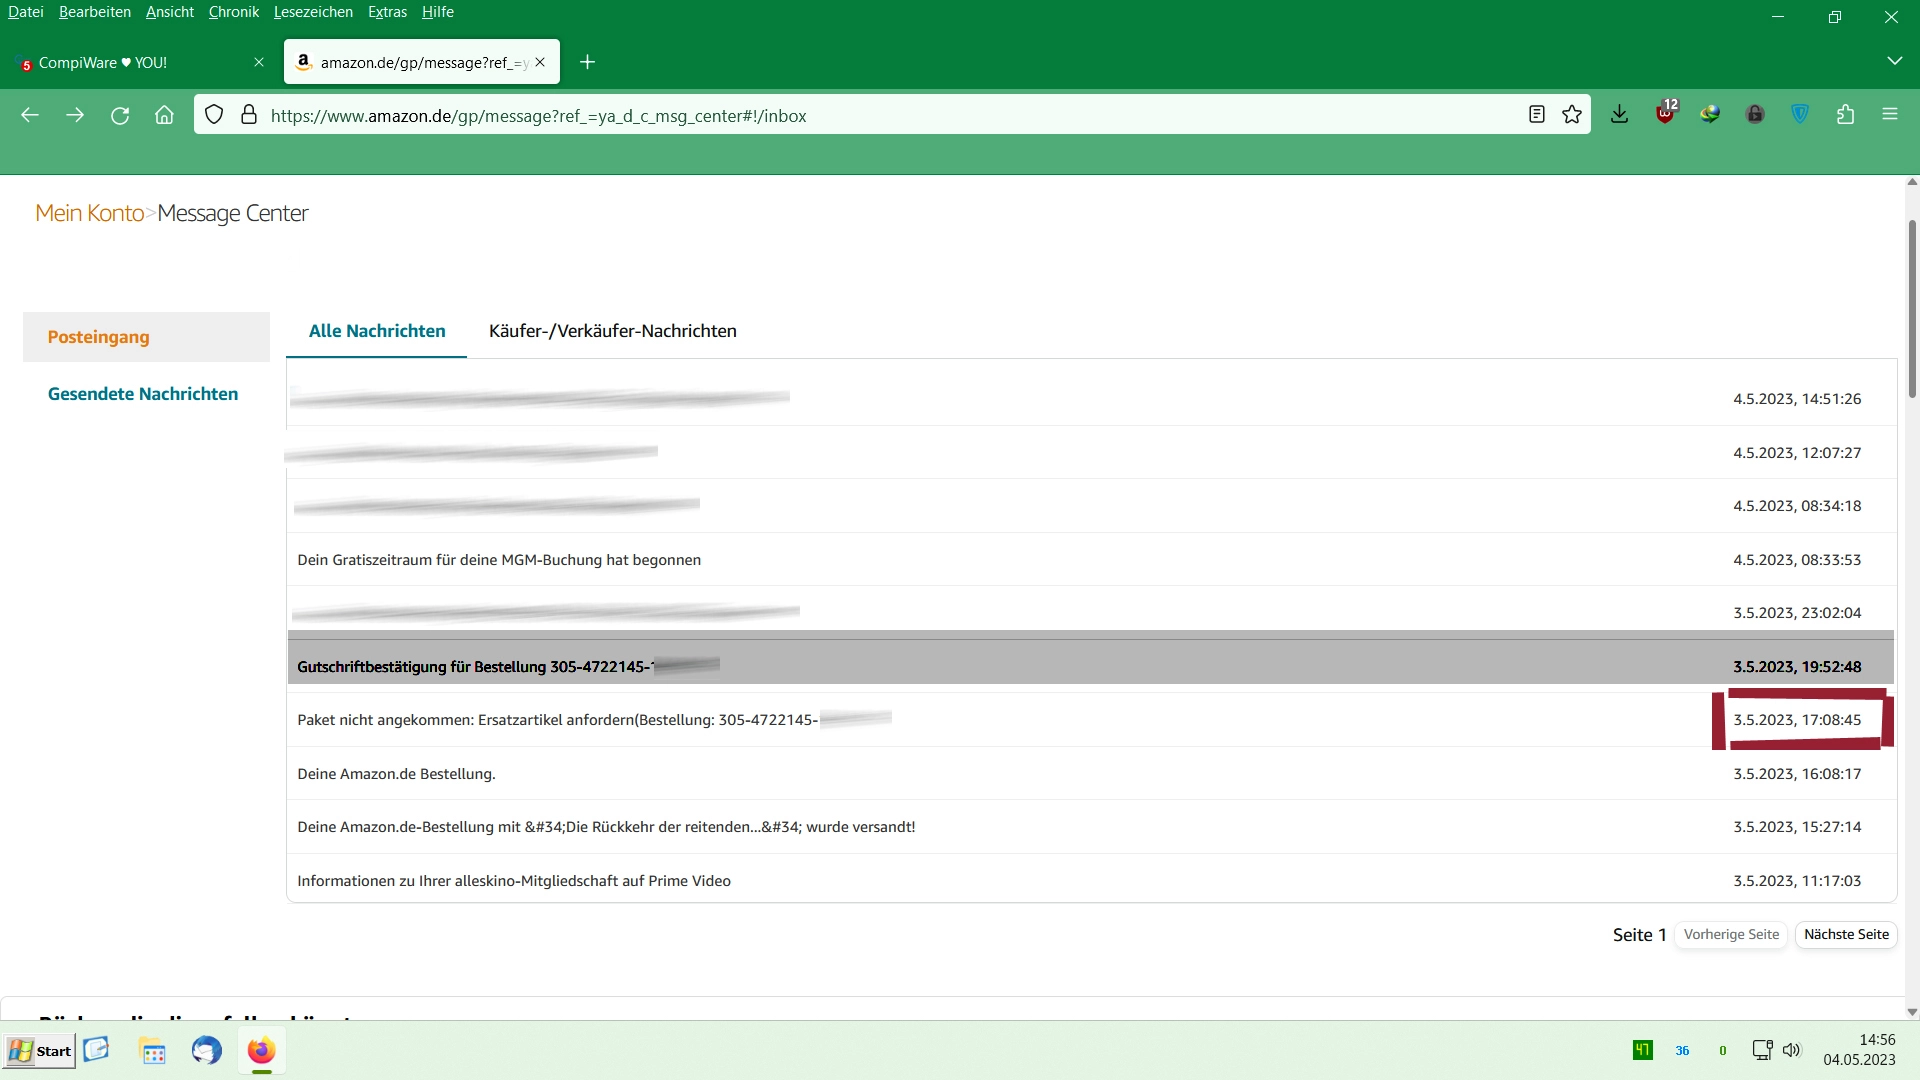The image size is (1920, 1080).
Task: Open the Bearbeiten menu
Action: point(95,12)
